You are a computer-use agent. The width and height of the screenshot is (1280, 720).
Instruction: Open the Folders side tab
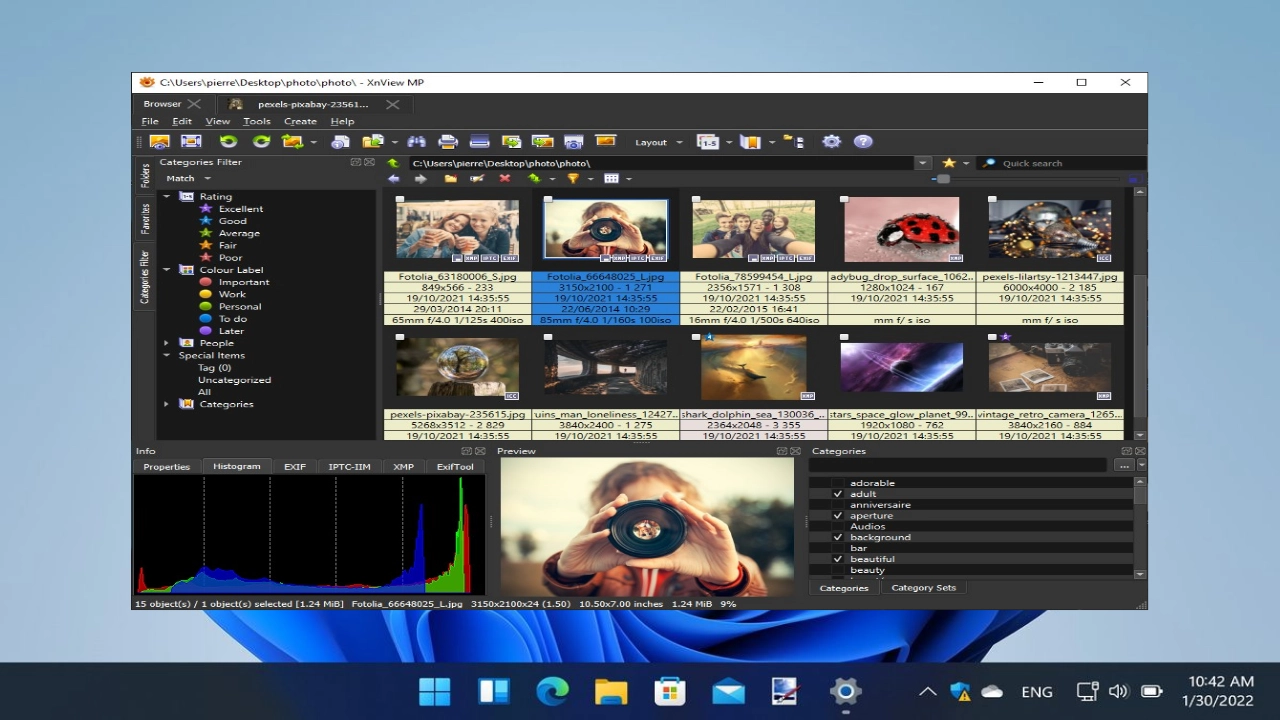coord(145,176)
